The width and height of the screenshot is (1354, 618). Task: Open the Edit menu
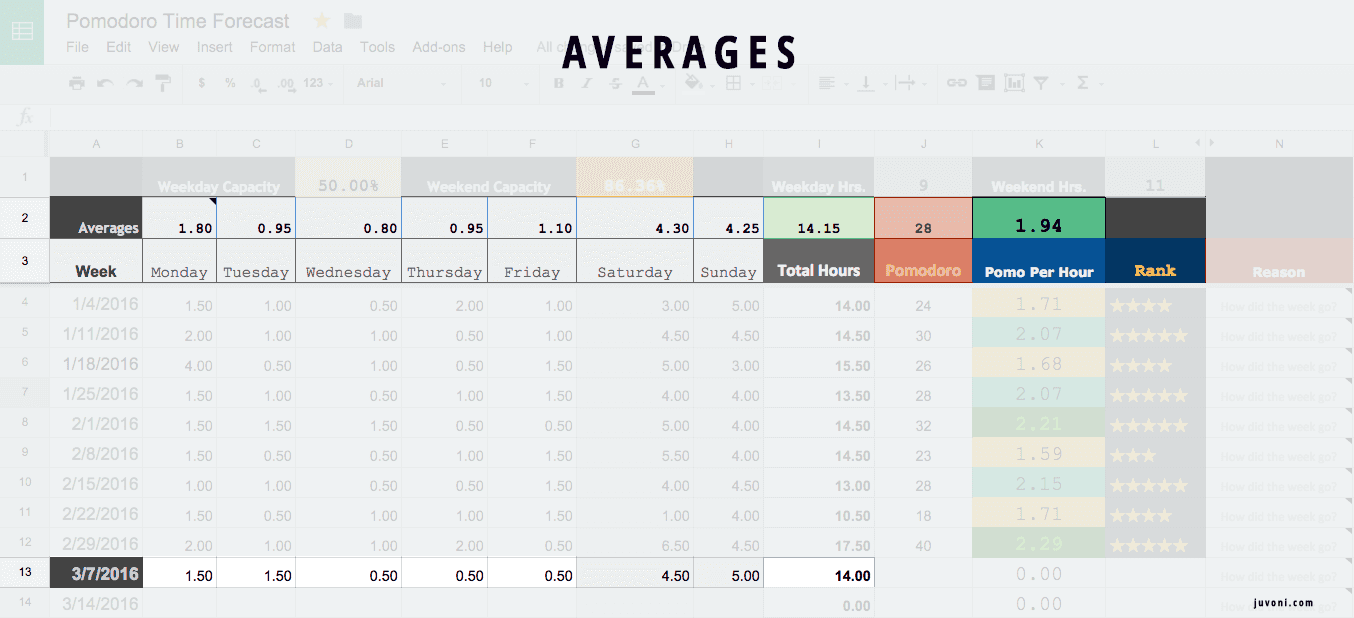[118, 47]
